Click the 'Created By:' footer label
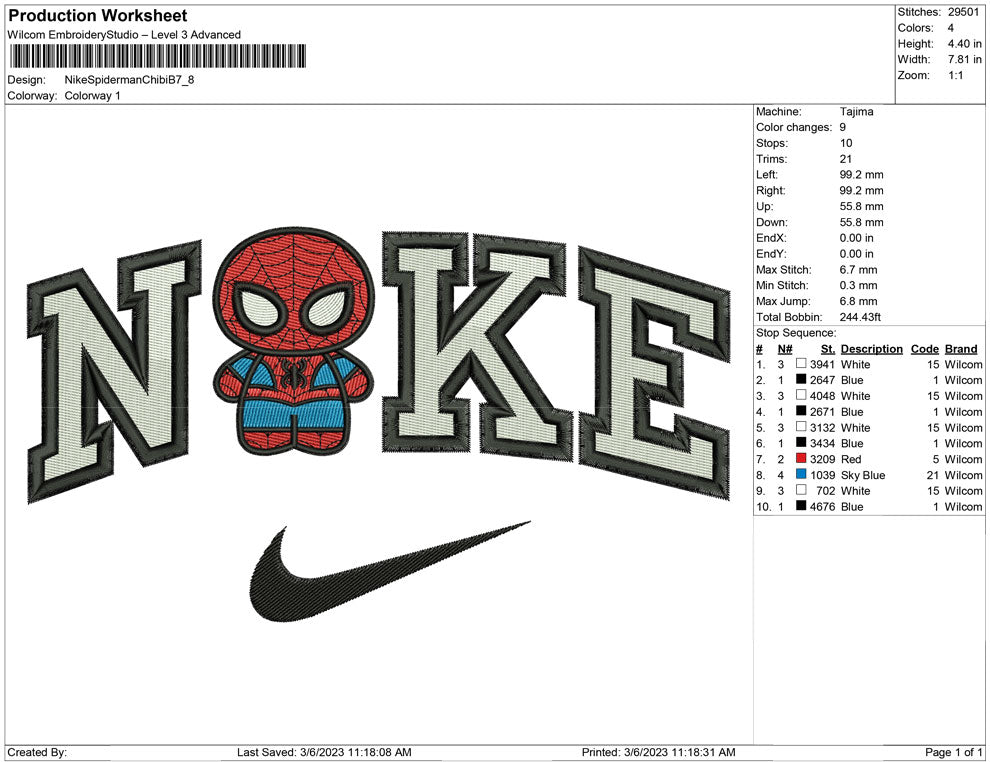Viewport: 990px width, 762px height. [37, 752]
